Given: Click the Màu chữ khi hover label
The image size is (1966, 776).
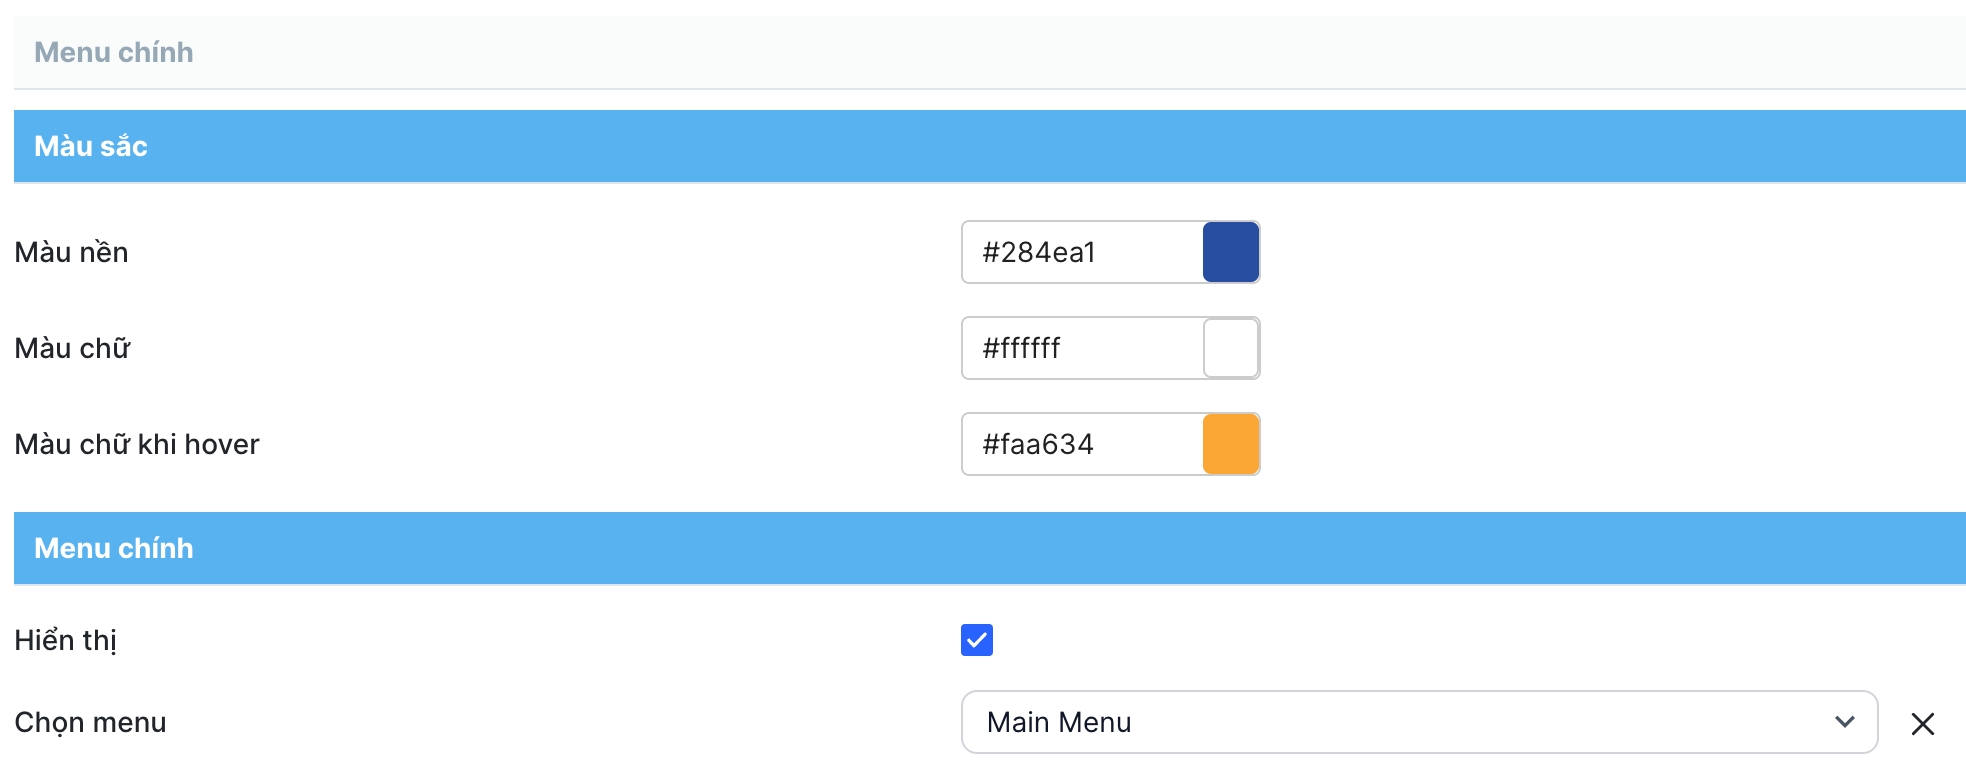Looking at the screenshot, I should point(137,444).
